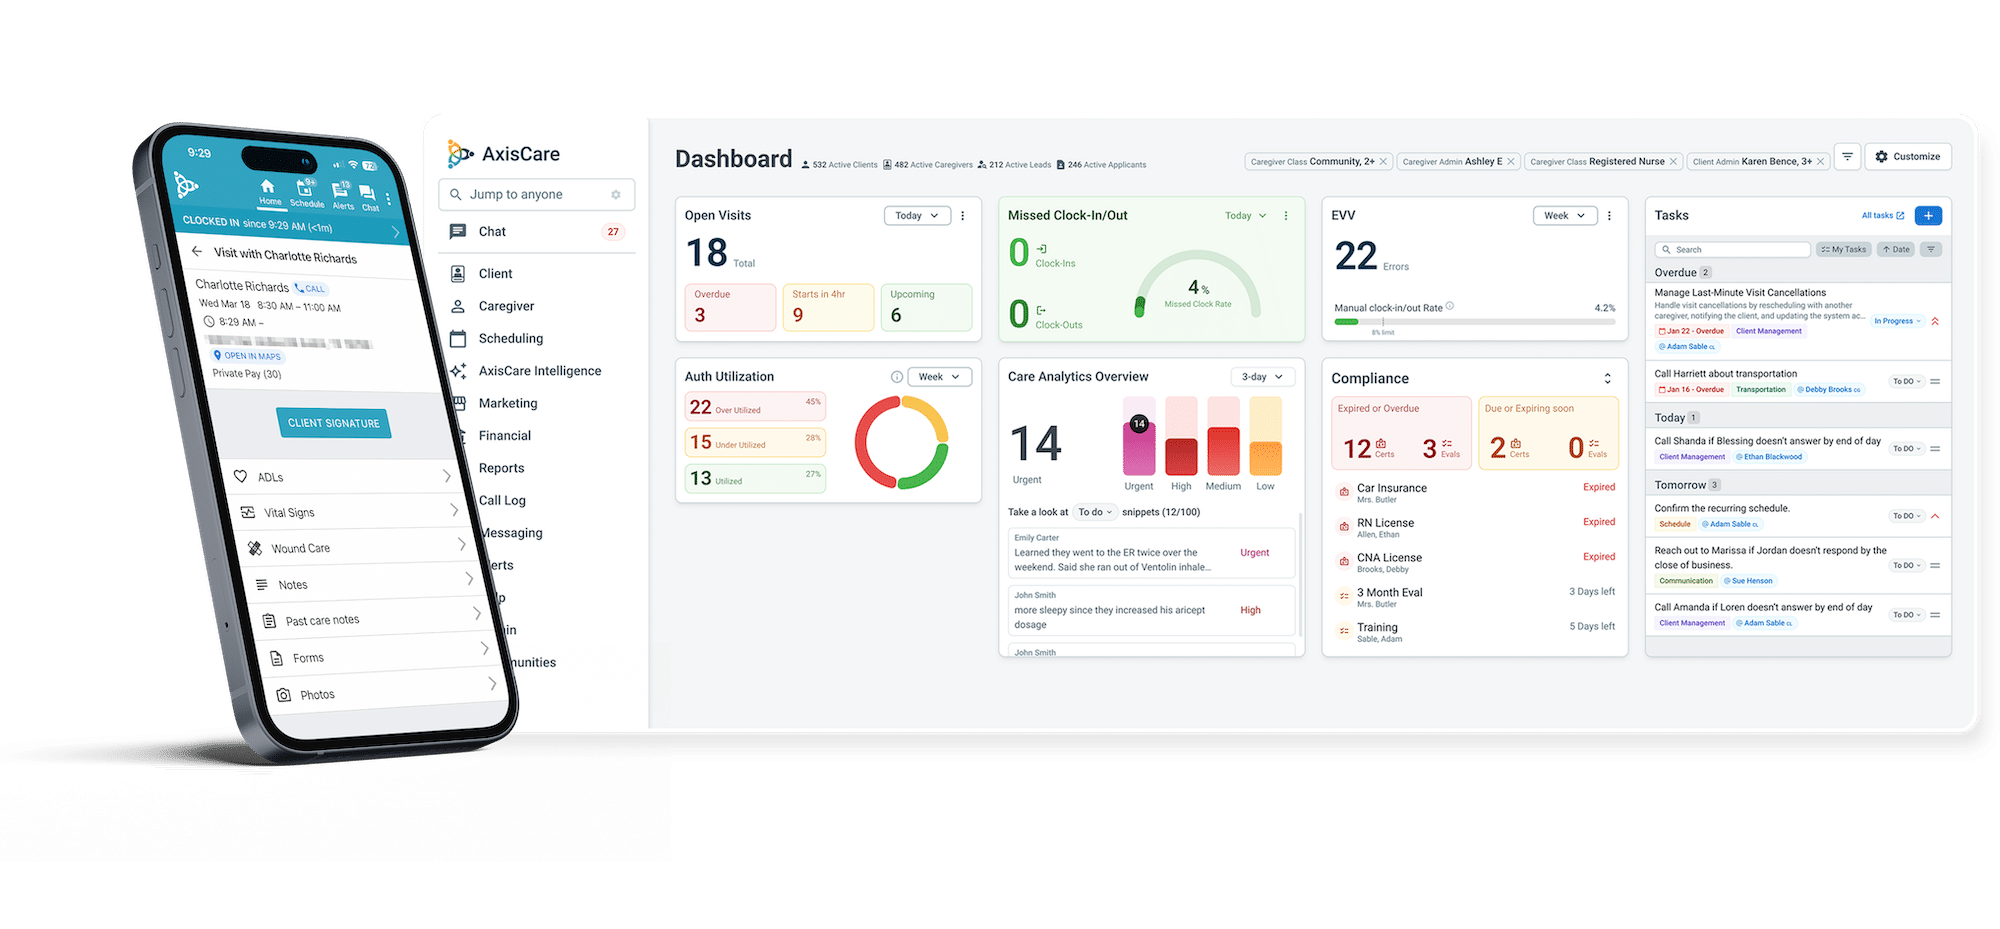
Task: Open AxisCare Intelligence sparkle icon
Action: pyautogui.click(x=458, y=371)
